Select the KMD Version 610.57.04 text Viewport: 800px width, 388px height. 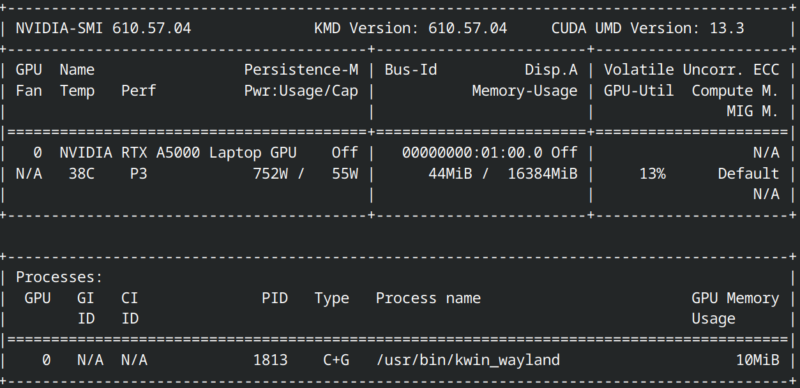[x=411, y=28]
